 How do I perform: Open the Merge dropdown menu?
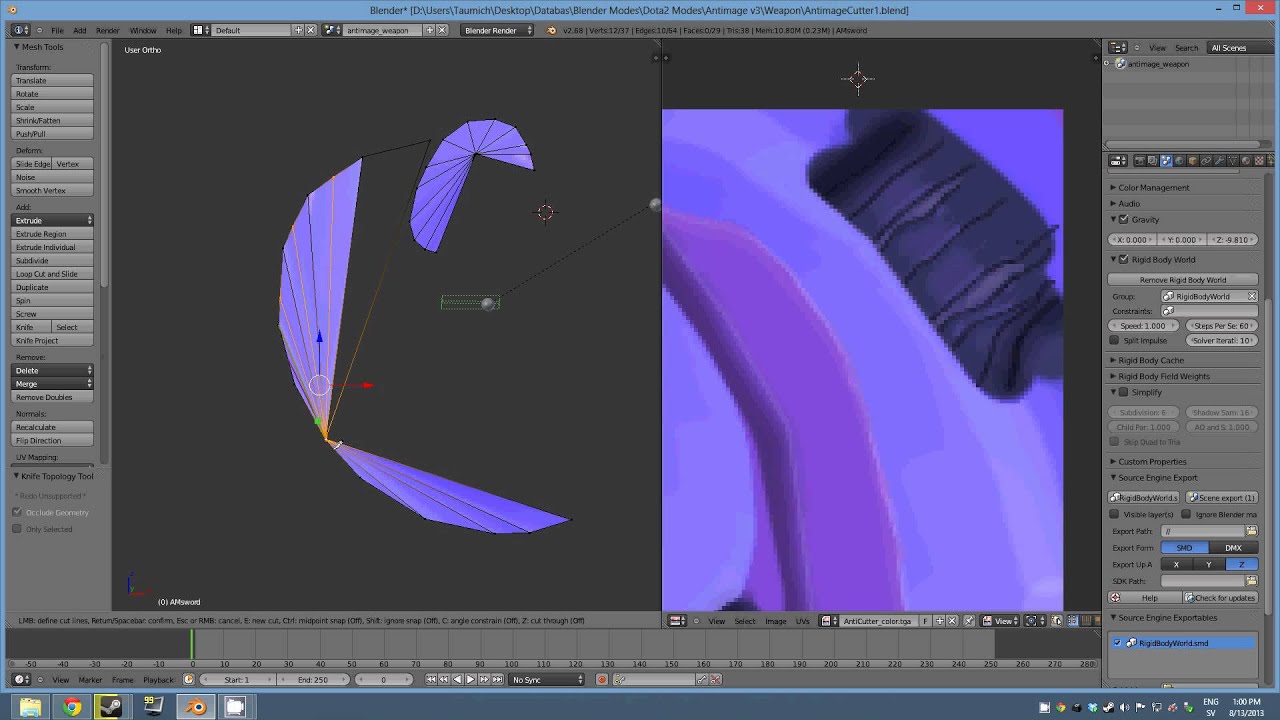coord(53,384)
